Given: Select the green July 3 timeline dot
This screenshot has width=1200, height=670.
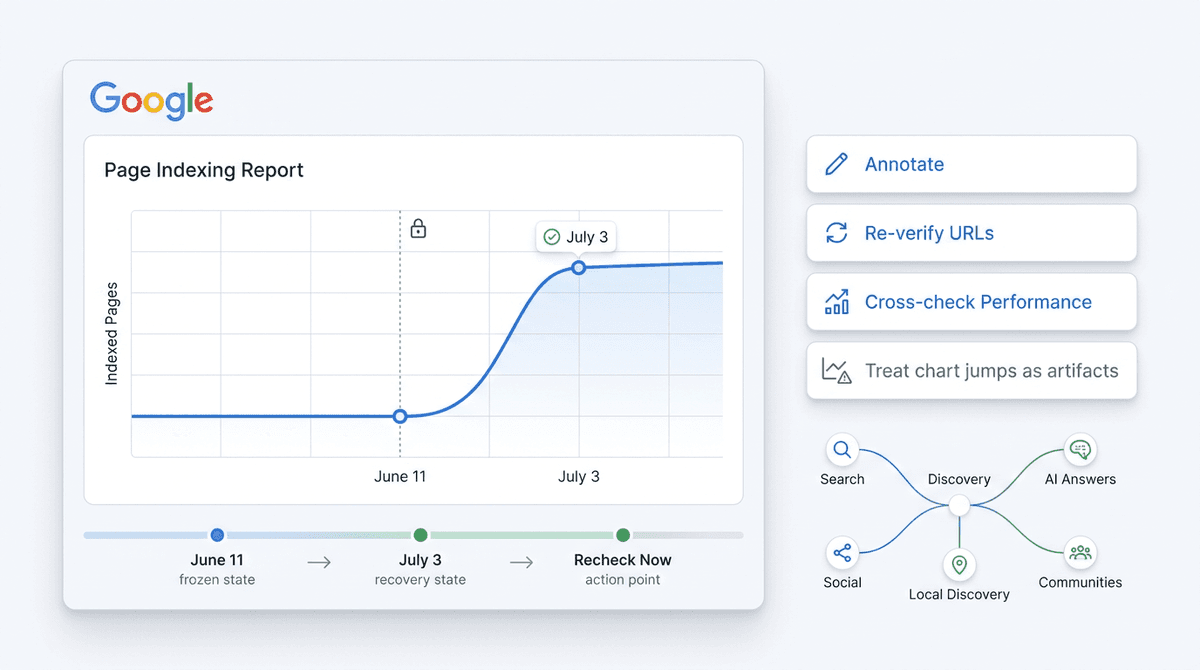Looking at the screenshot, I should [421, 535].
